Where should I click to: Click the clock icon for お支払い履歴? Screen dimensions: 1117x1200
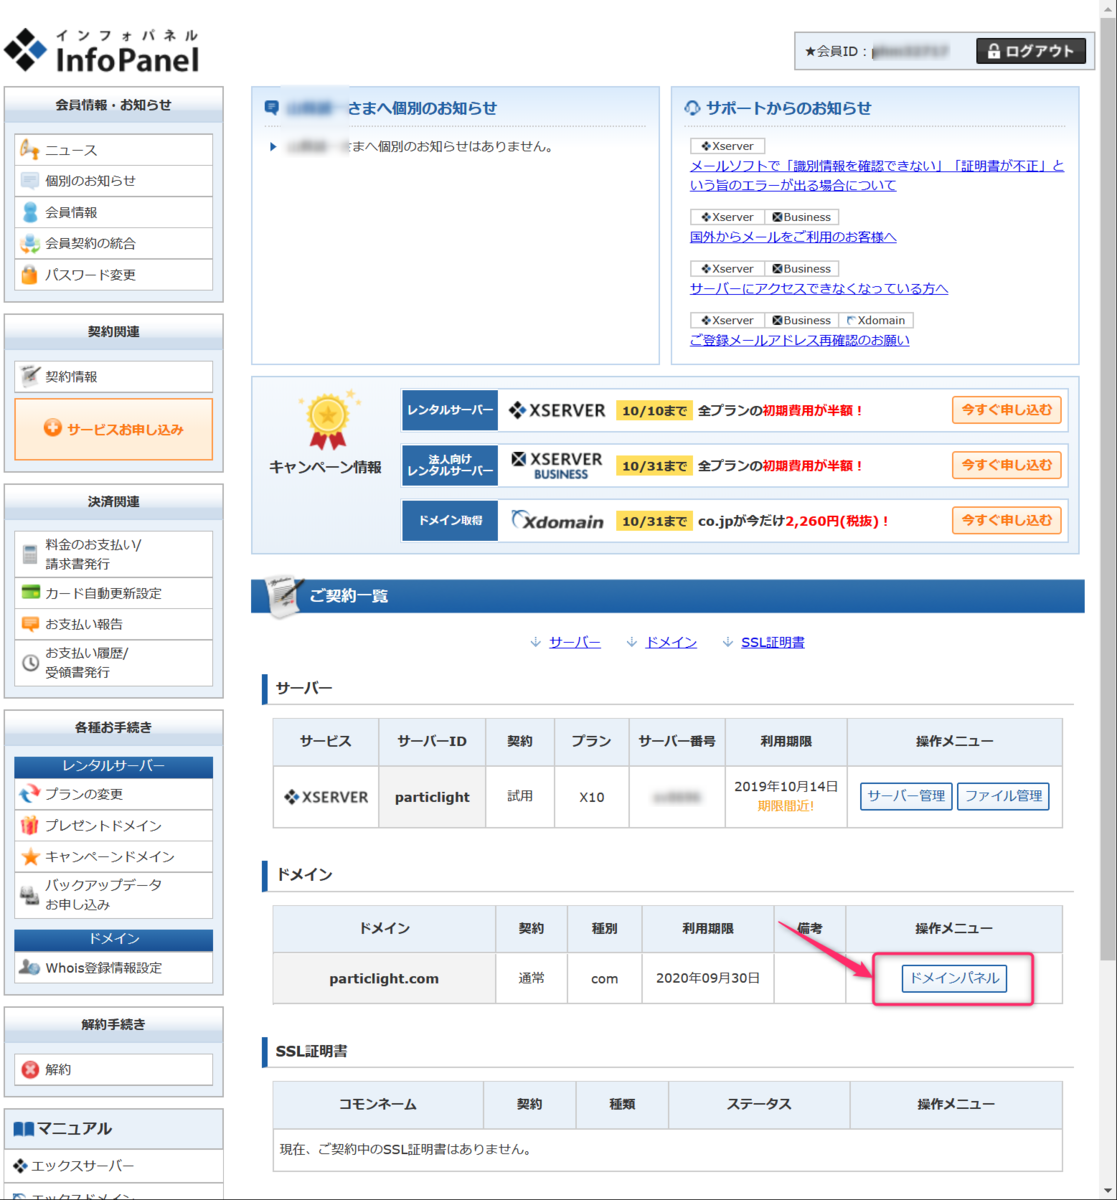(x=30, y=663)
